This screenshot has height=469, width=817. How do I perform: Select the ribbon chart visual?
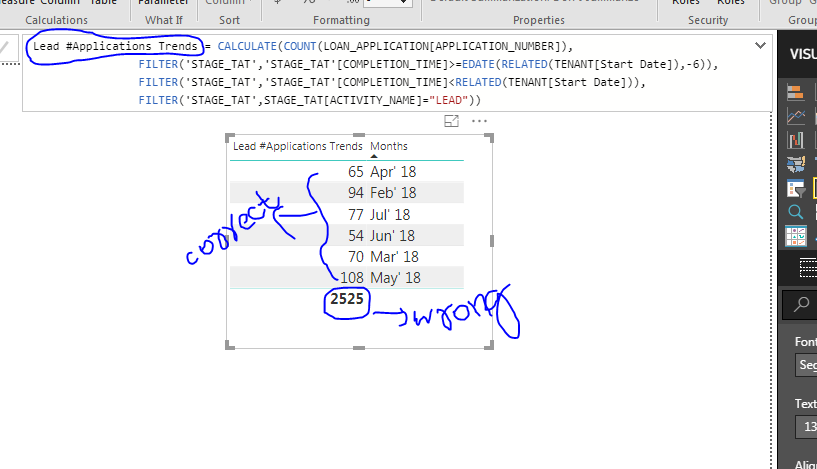pos(796,140)
